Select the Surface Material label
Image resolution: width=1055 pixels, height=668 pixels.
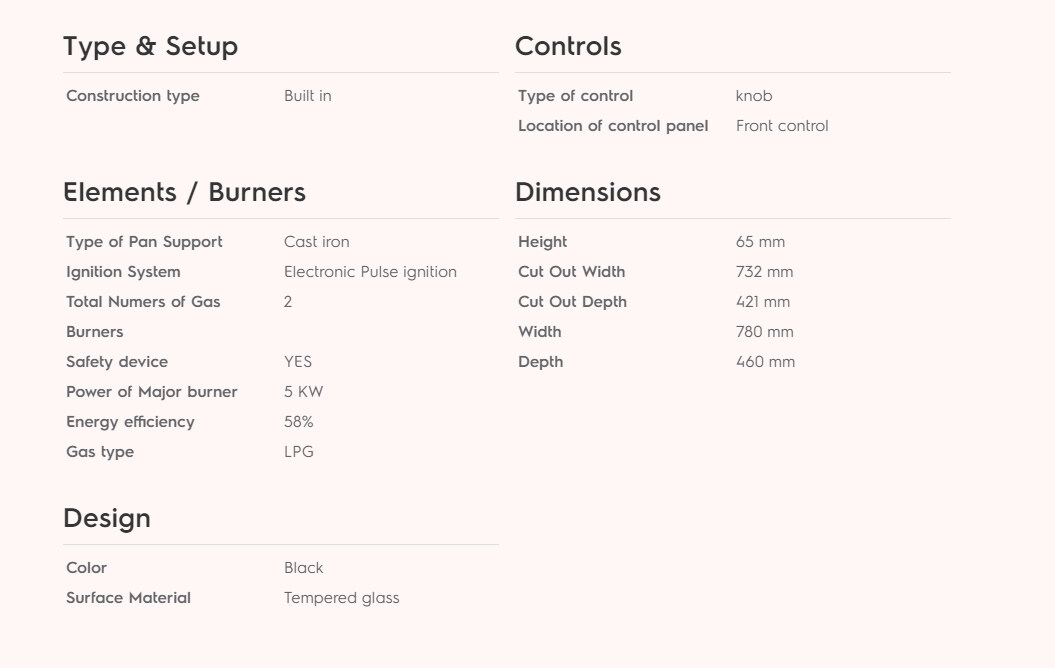click(x=129, y=598)
